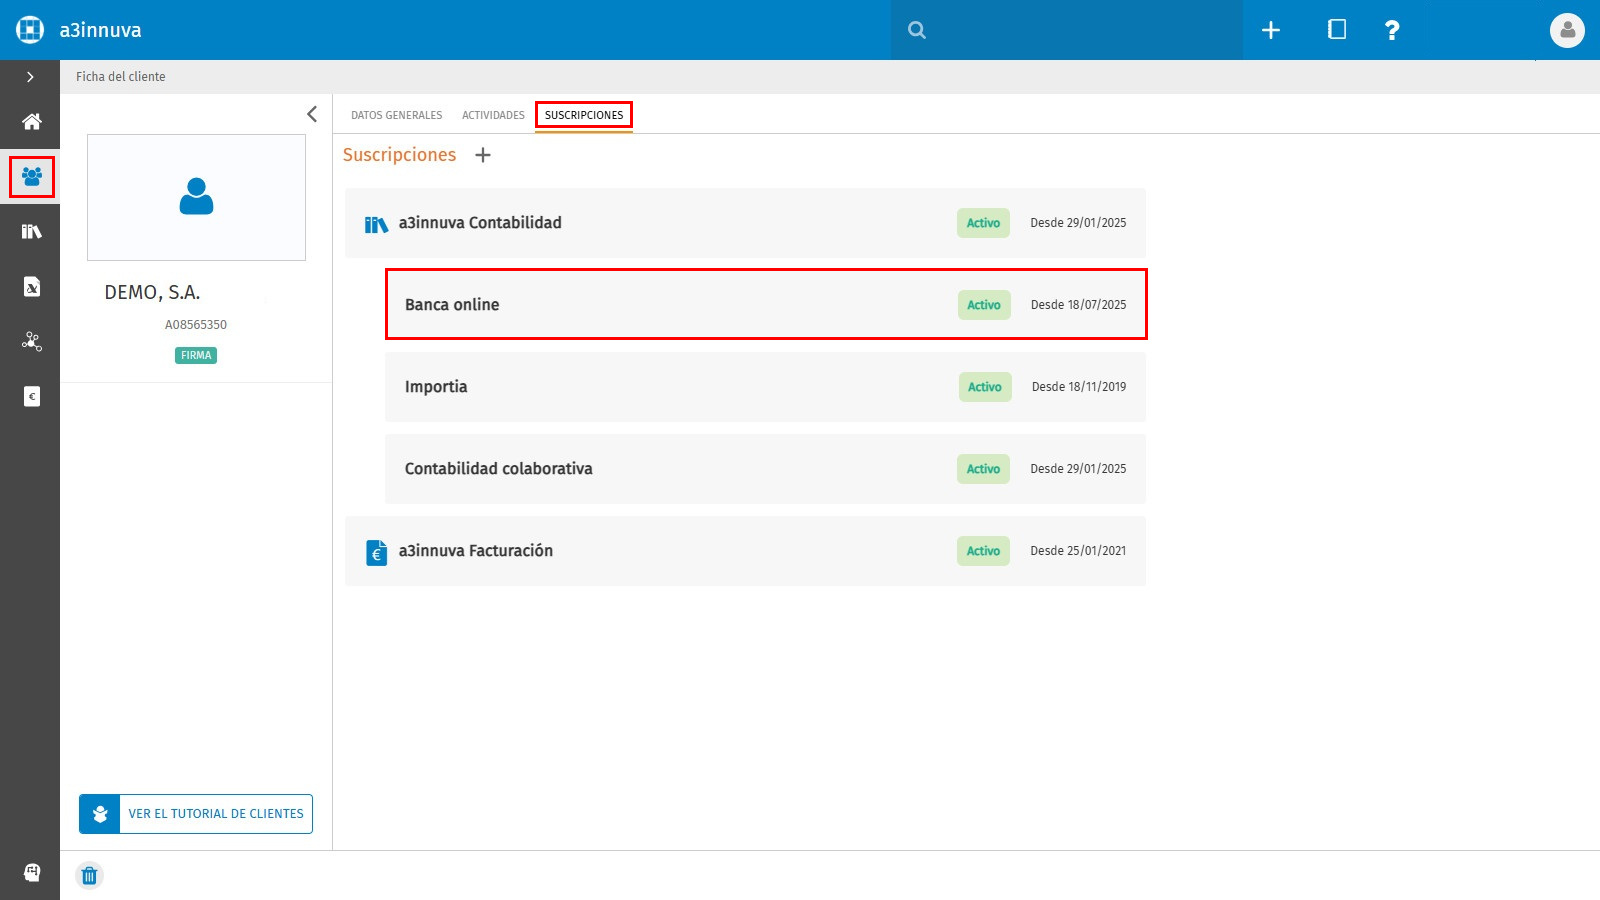Image resolution: width=1600 pixels, height=900 pixels.
Task: Click the Ficha del cliente breadcrumb
Action: (x=121, y=77)
